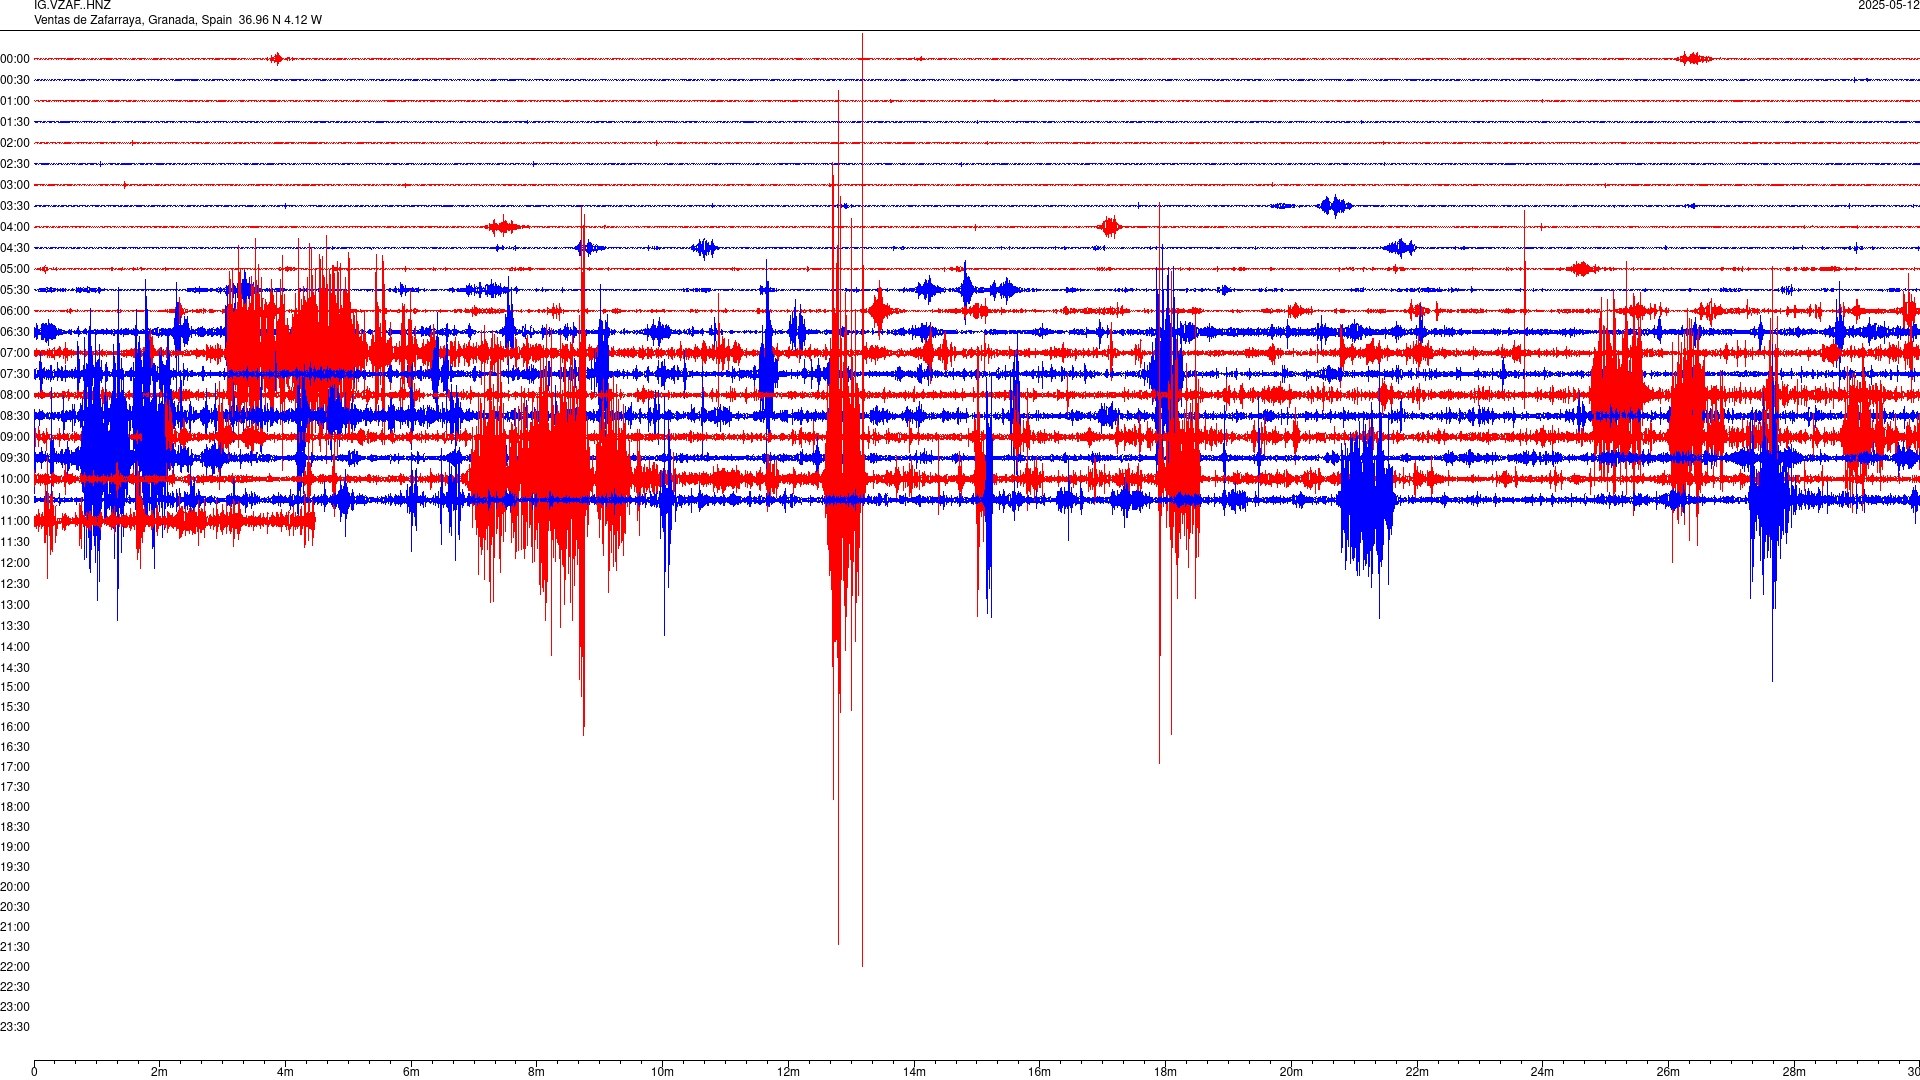Click the 8m tick on time axis
This screenshot has height=1080, width=1920.
537,1072
